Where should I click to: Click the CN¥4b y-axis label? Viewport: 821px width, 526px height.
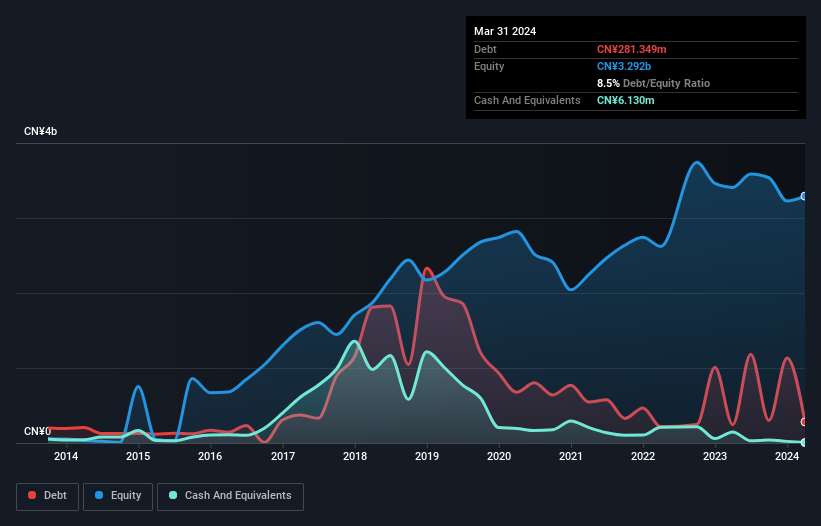(x=40, y=131)
